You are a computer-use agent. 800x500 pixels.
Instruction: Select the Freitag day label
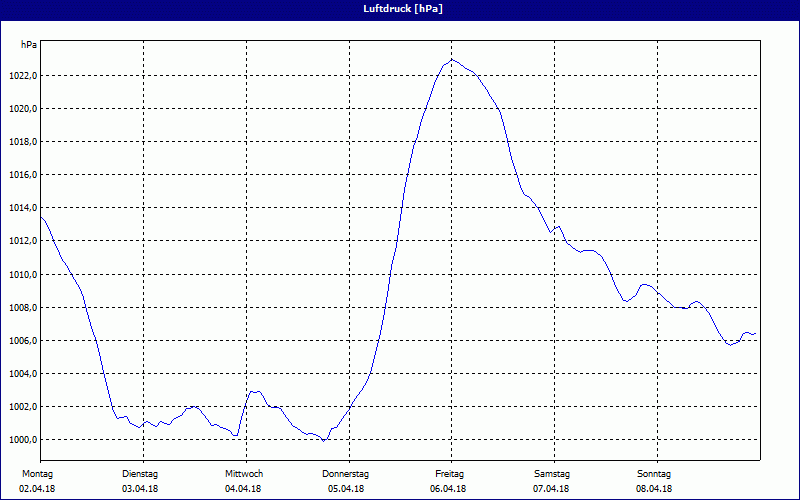point(449,473)
